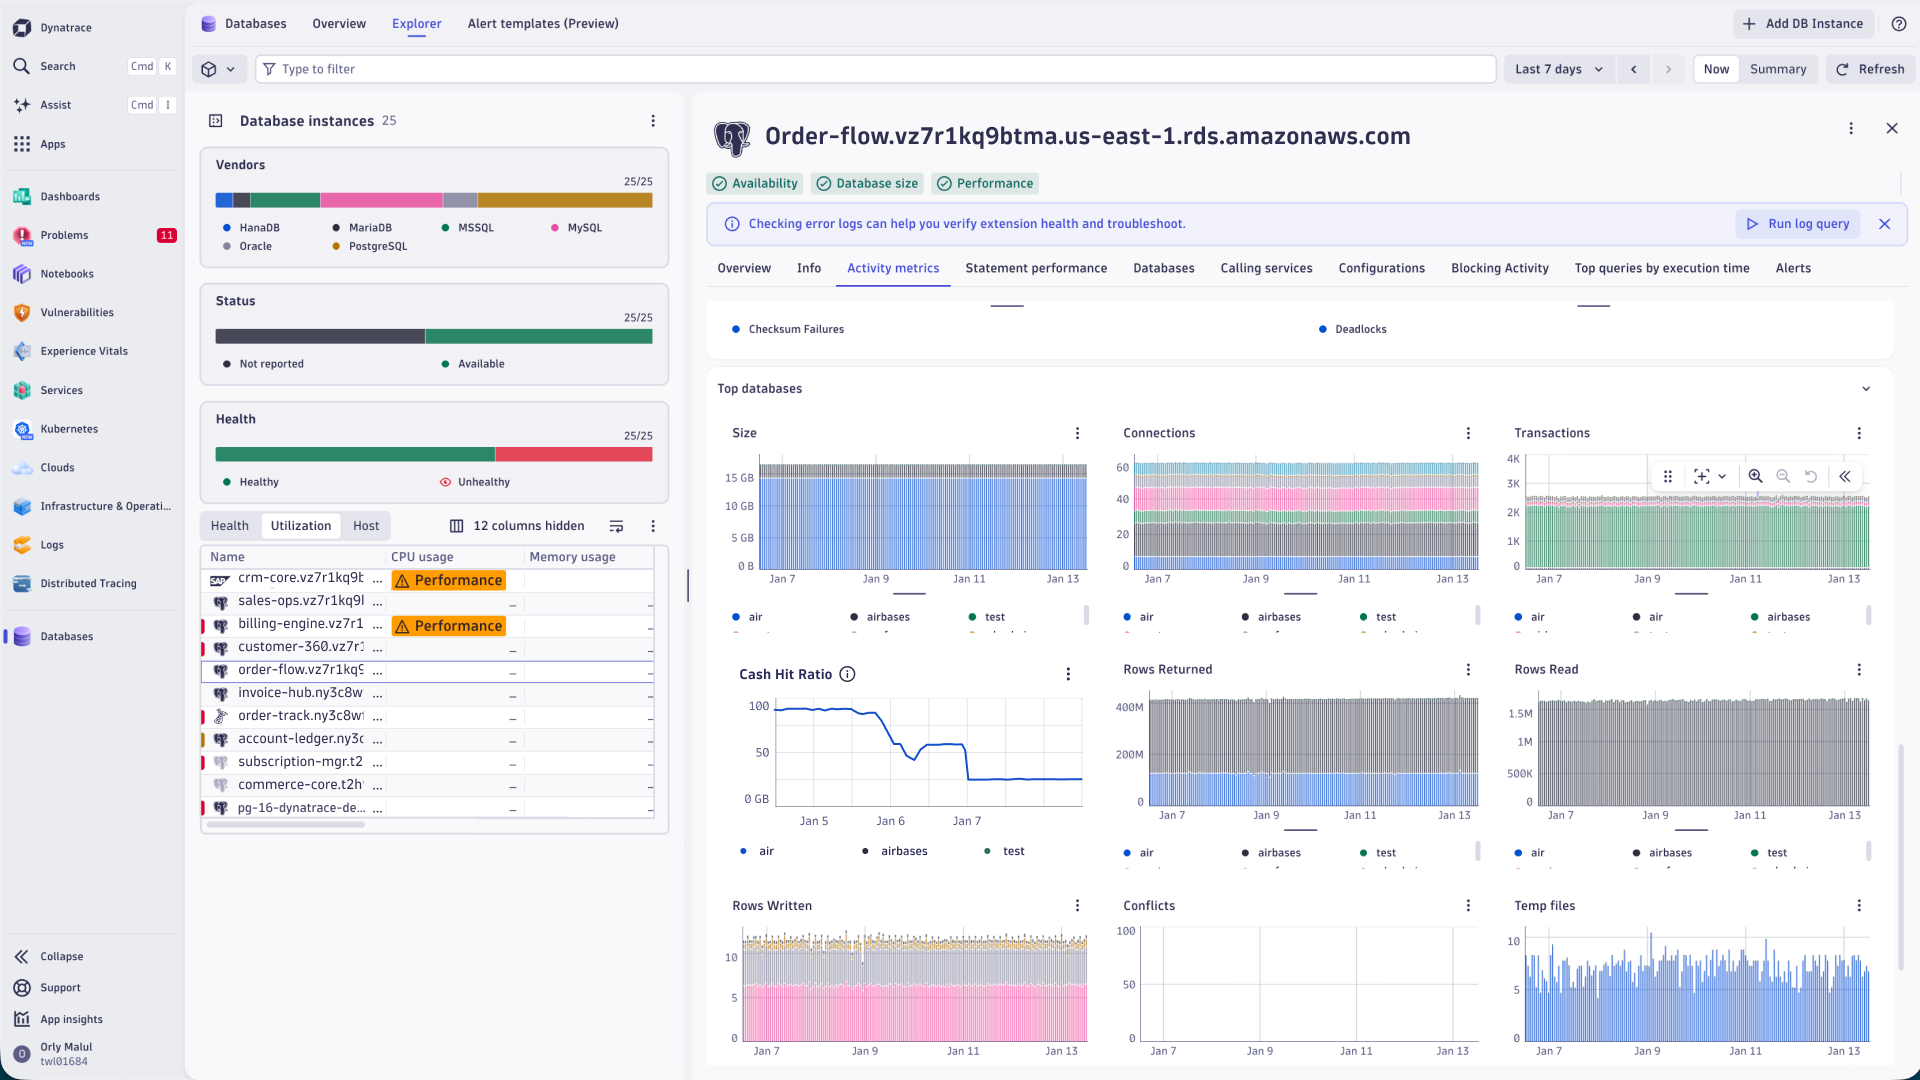Viewport: 1920px width, 1080px height.
Task: Click help question mark icon top right
Action: coord(1898,24)
